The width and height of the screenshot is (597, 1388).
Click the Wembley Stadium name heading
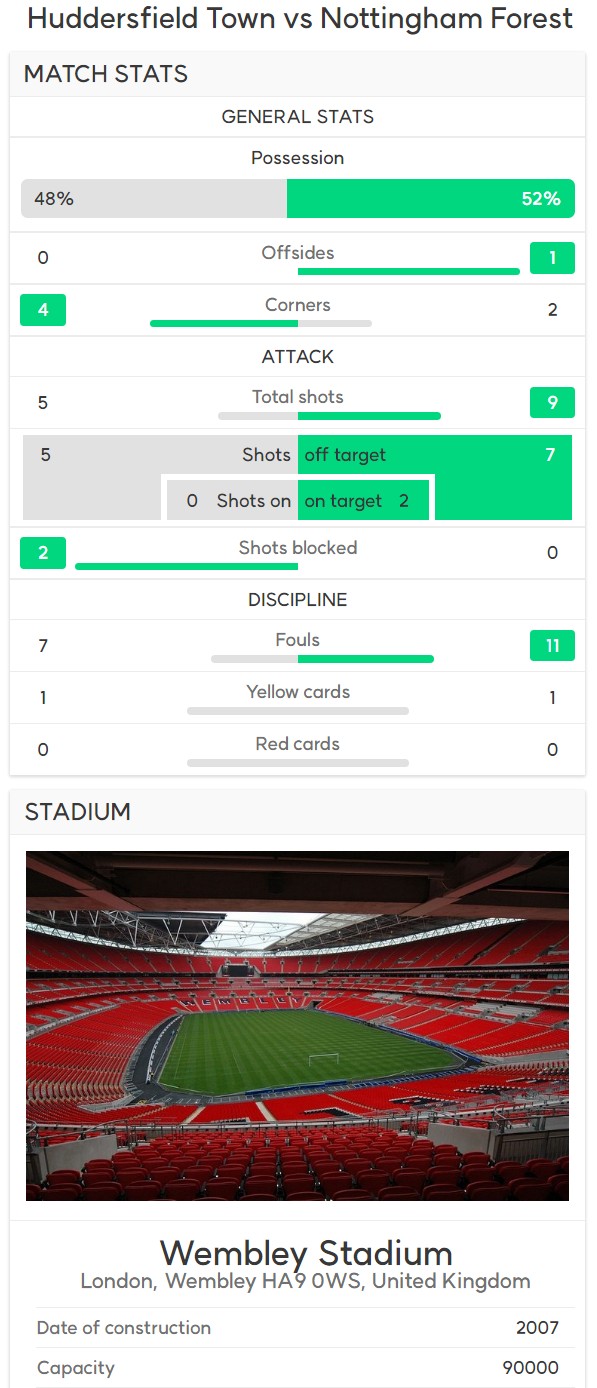point(306,1253)
